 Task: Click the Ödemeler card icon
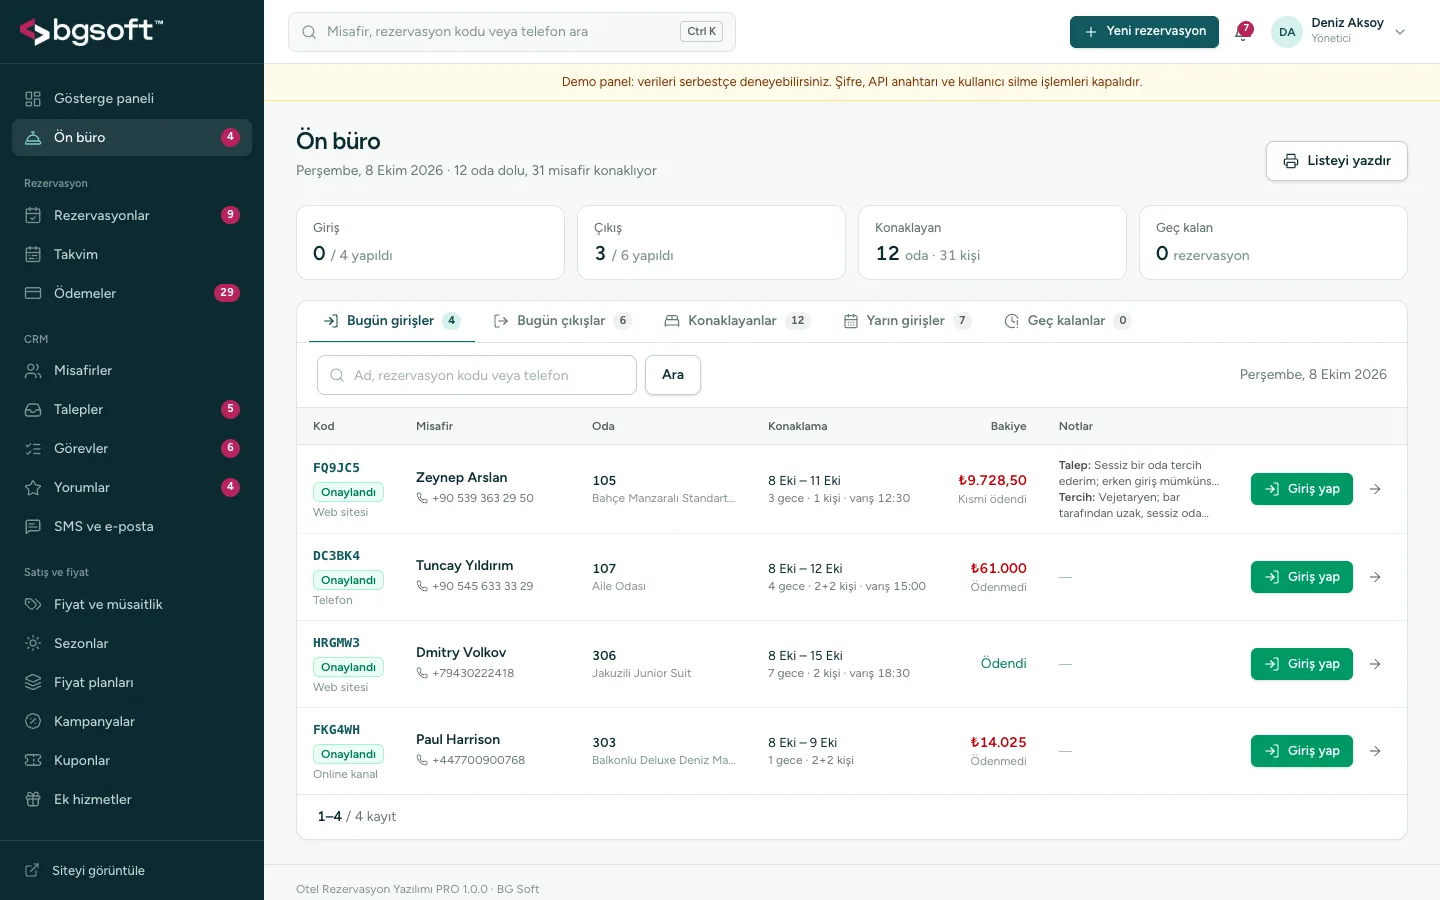[33, 294]
